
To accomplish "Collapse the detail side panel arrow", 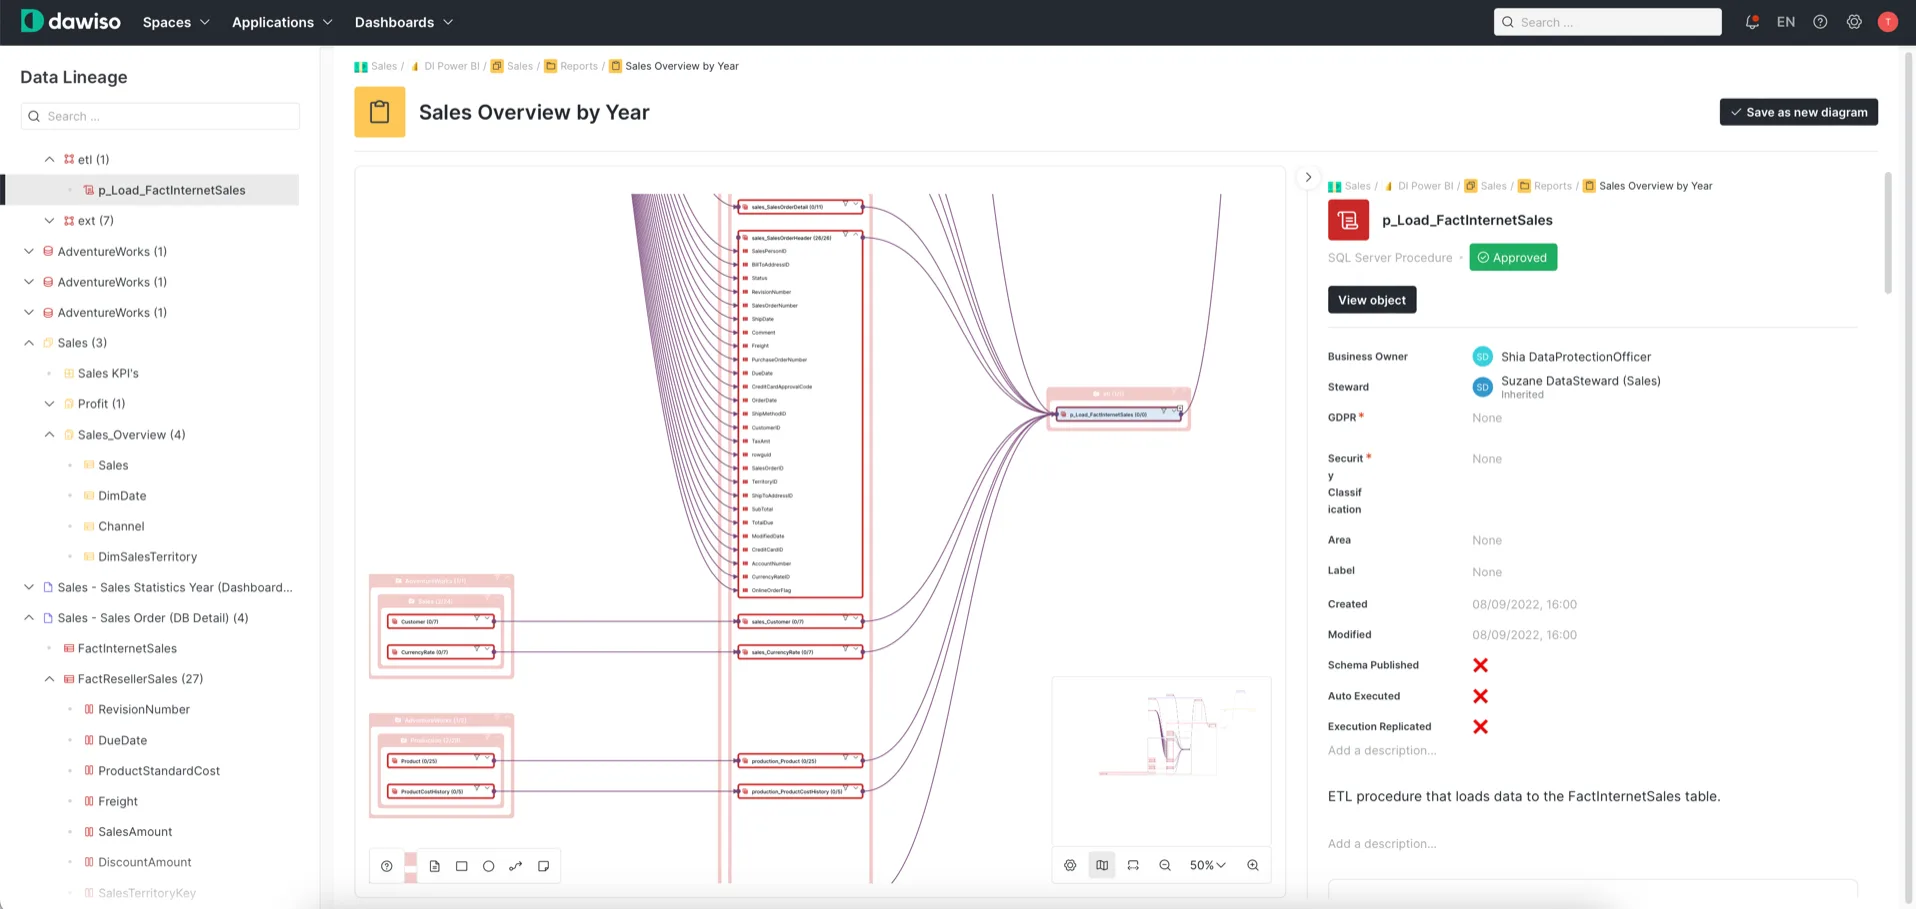I will click(x=1308, y=177).
